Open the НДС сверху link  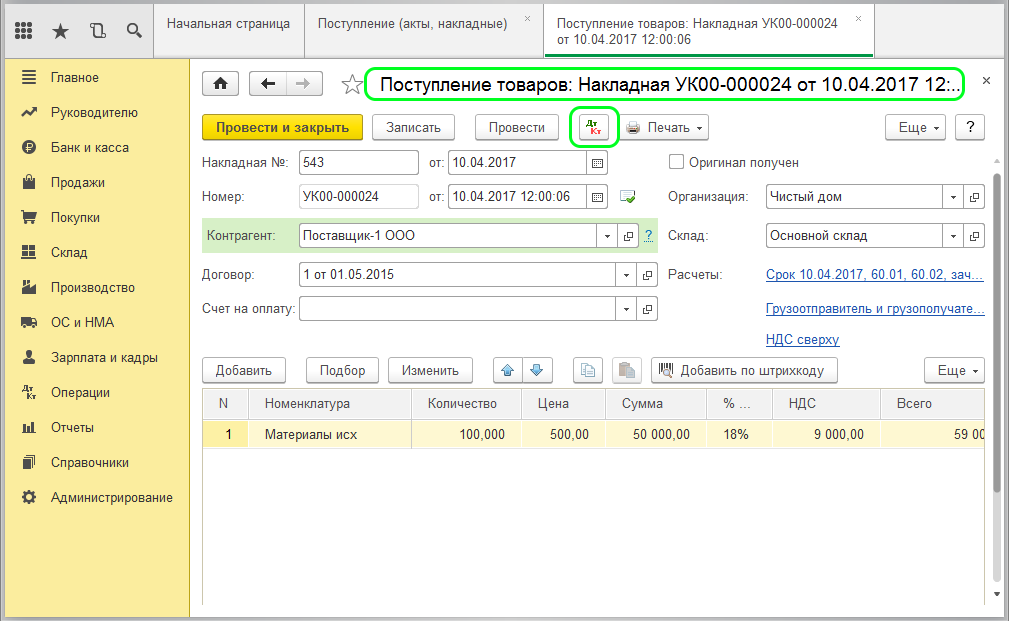(802, 340)
